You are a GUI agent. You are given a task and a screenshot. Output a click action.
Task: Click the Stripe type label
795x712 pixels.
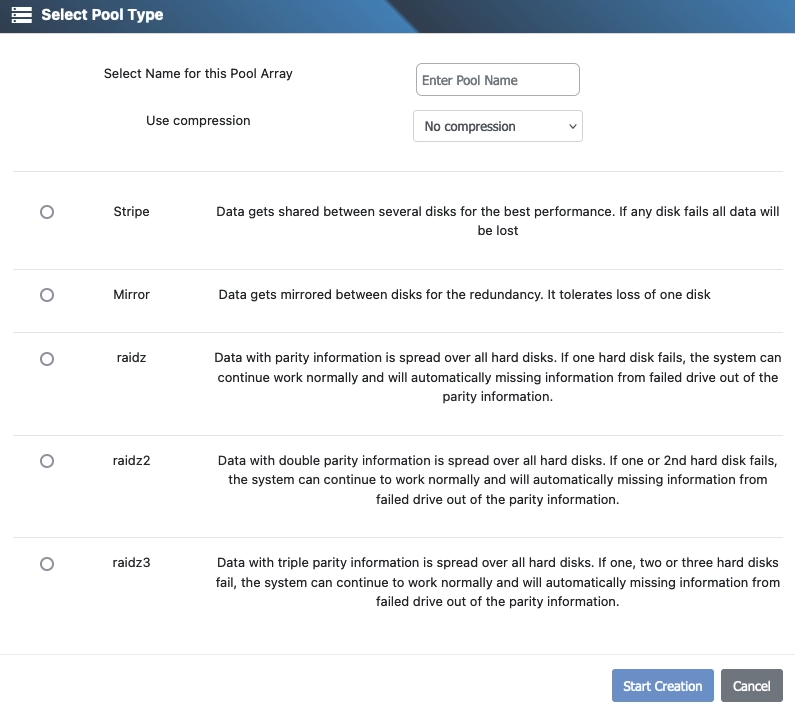[131, 212]
